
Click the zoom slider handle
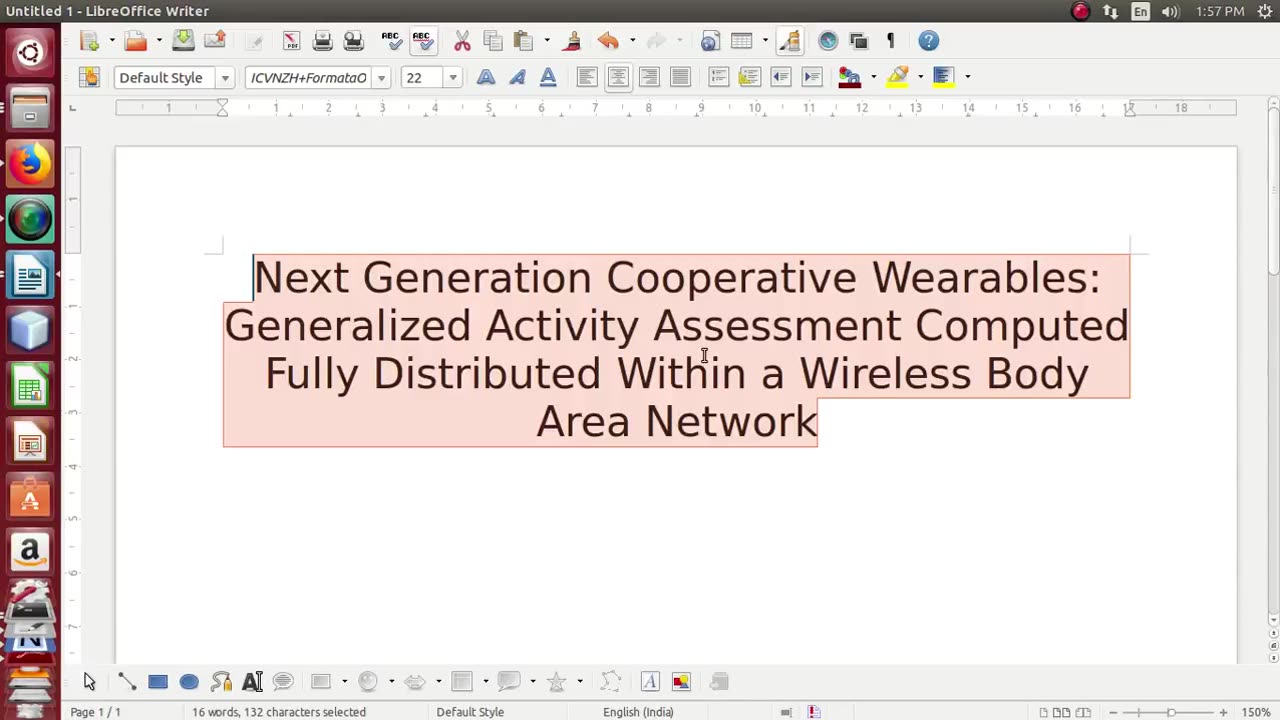point(1171,712)
